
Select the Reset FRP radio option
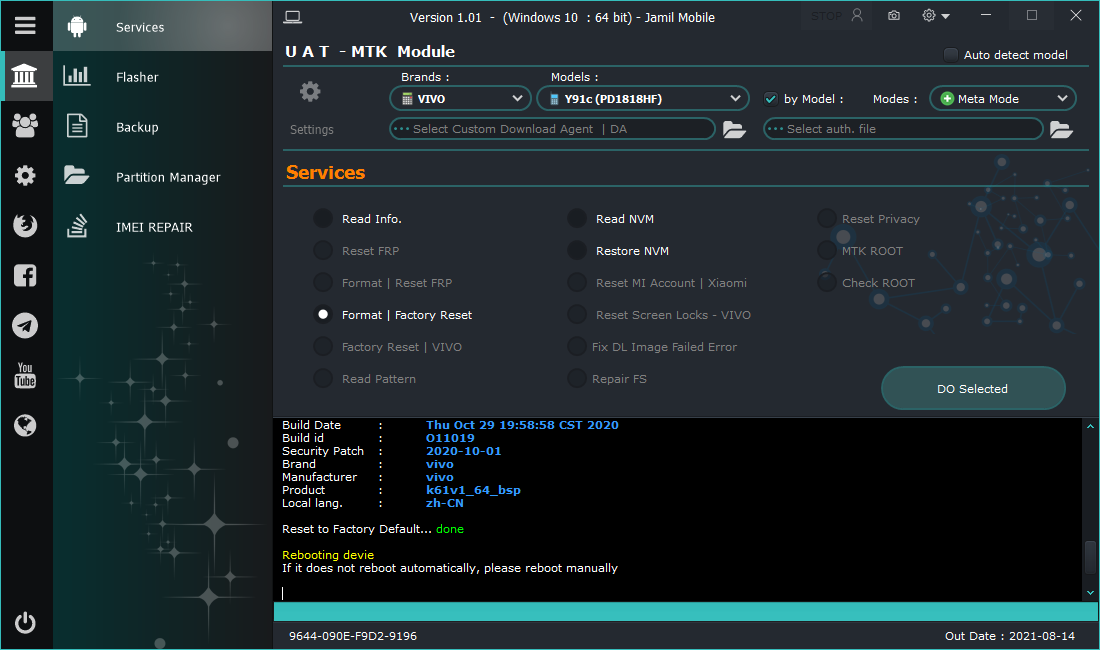[323, 251]
